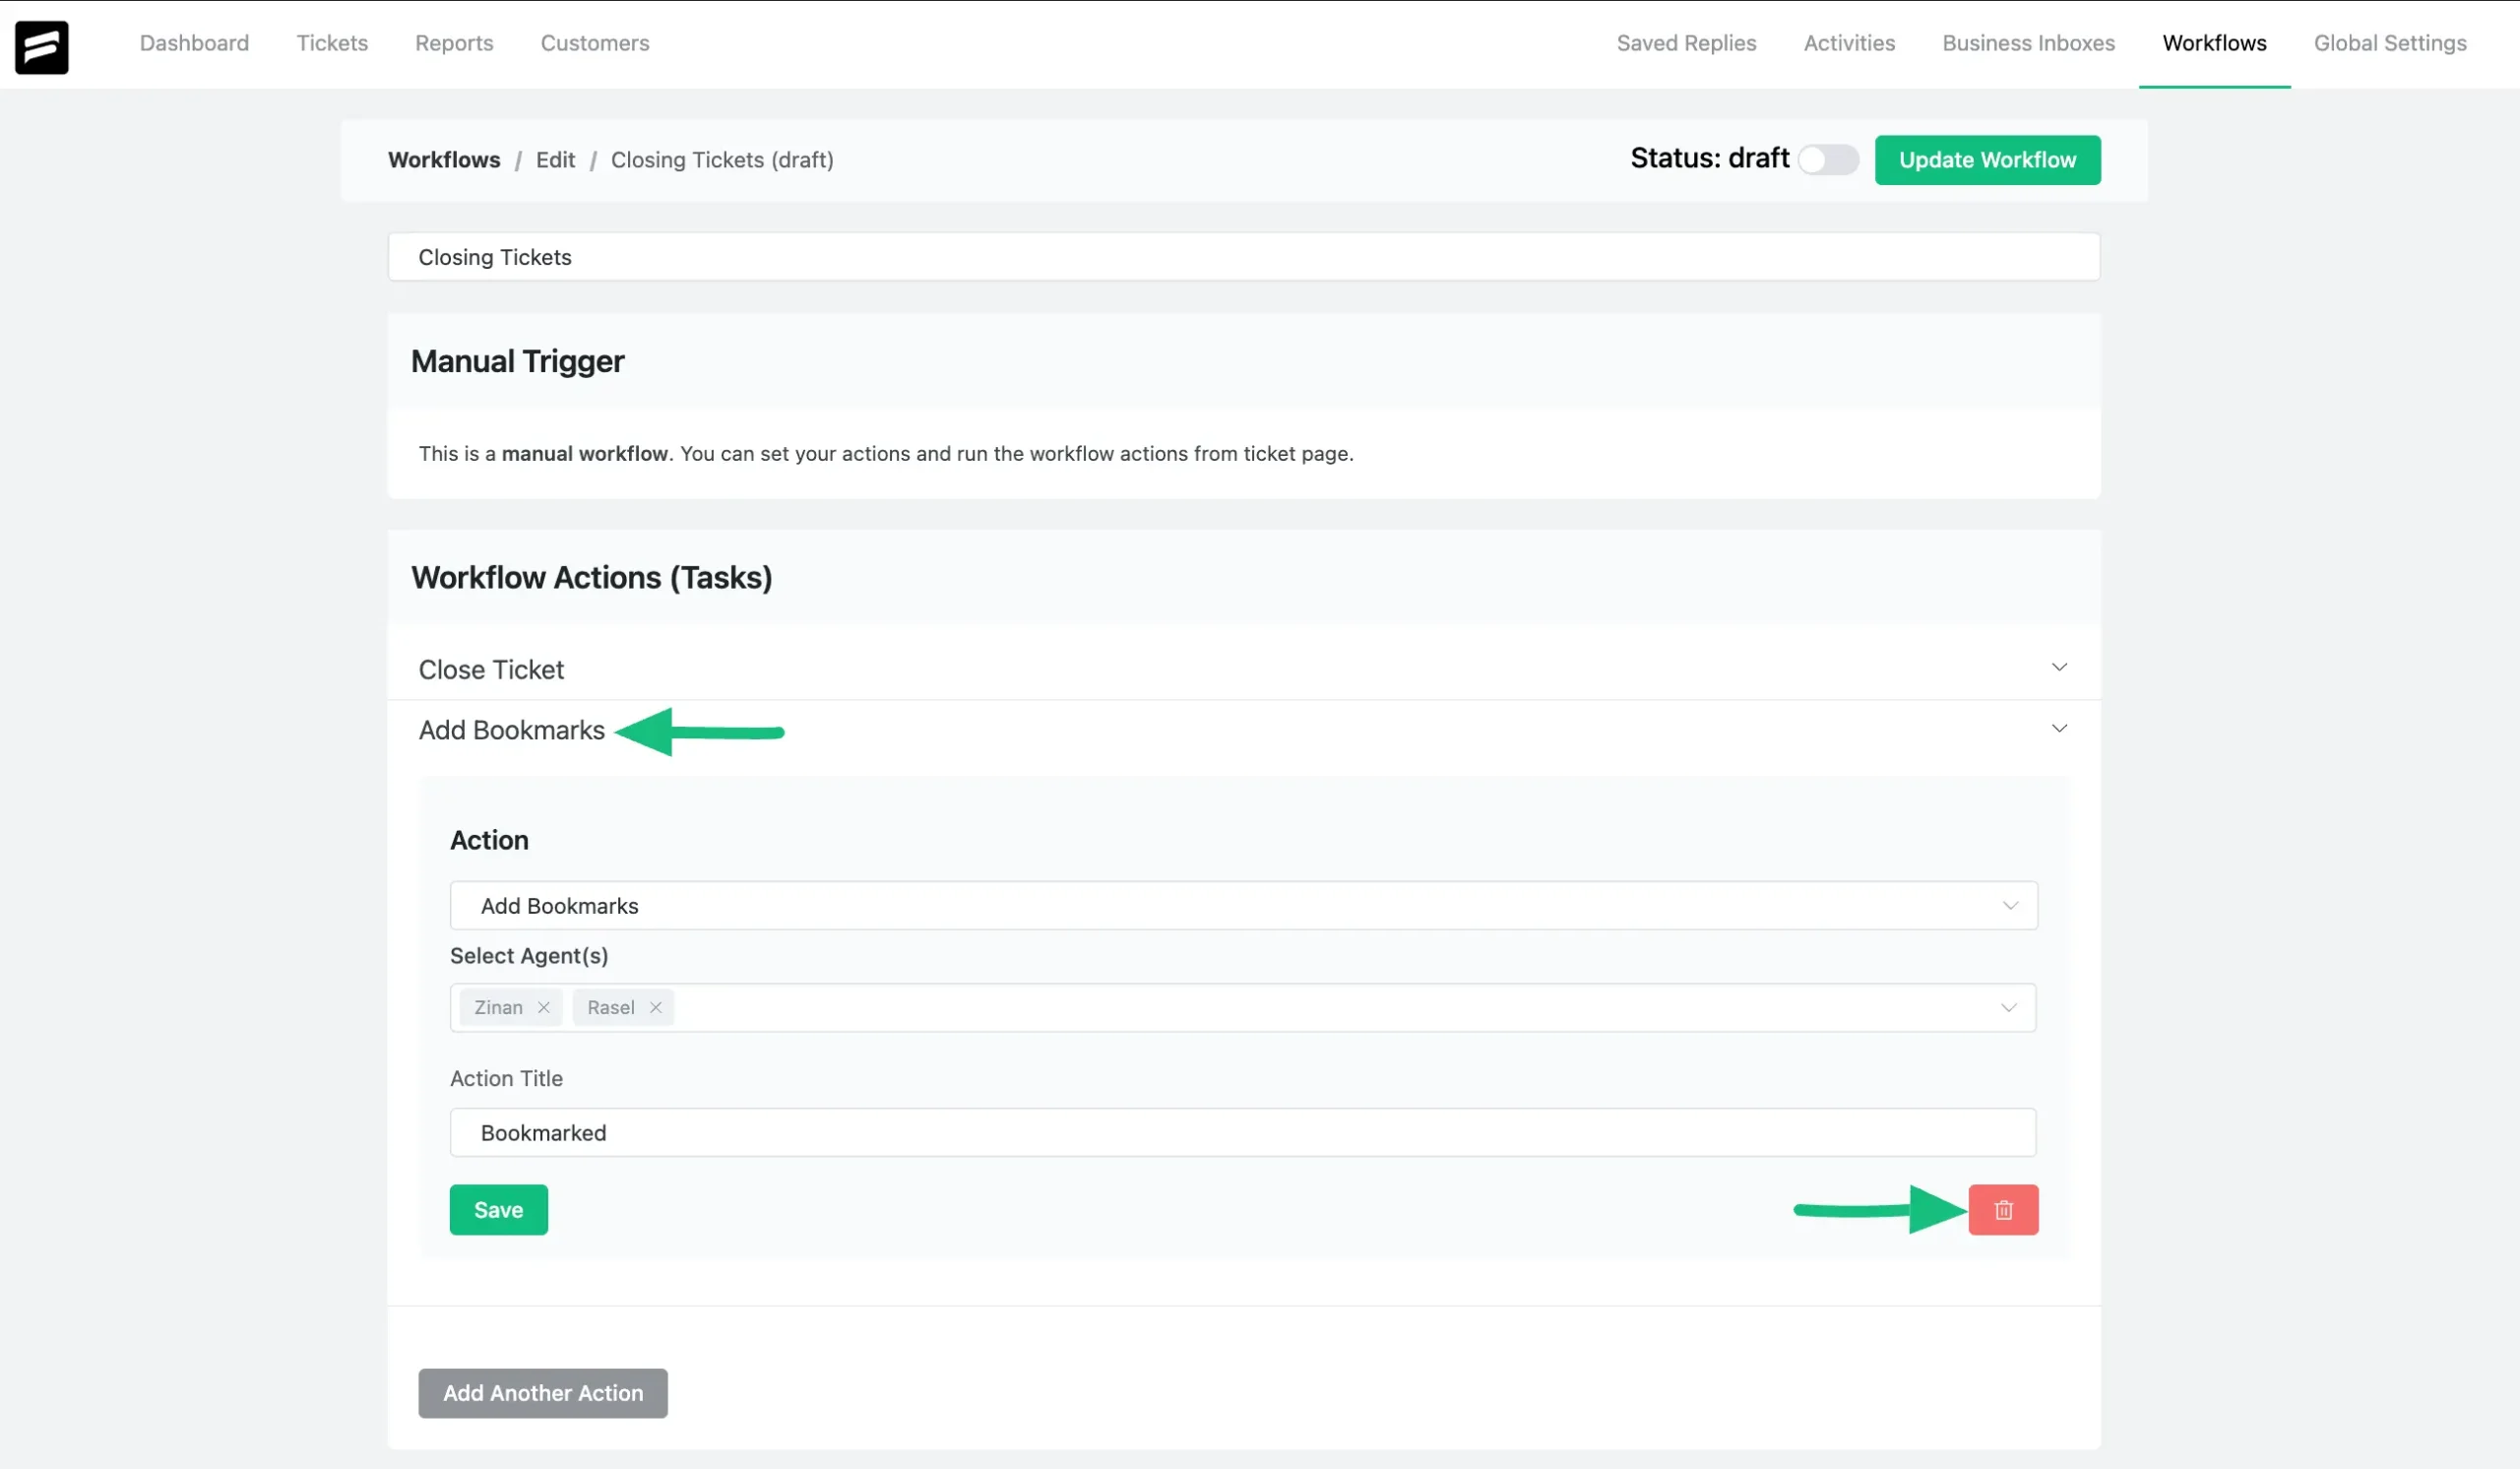Image resolution: width=2520 pixels, height=1469 pixels.
Task: Click the Add Another Action button
Action: [541, 1394]
